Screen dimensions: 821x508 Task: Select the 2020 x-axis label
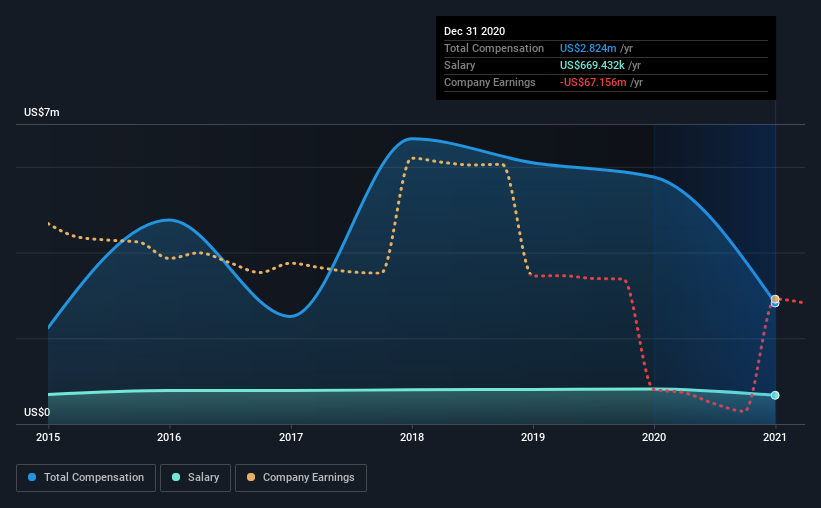point(654,437)
